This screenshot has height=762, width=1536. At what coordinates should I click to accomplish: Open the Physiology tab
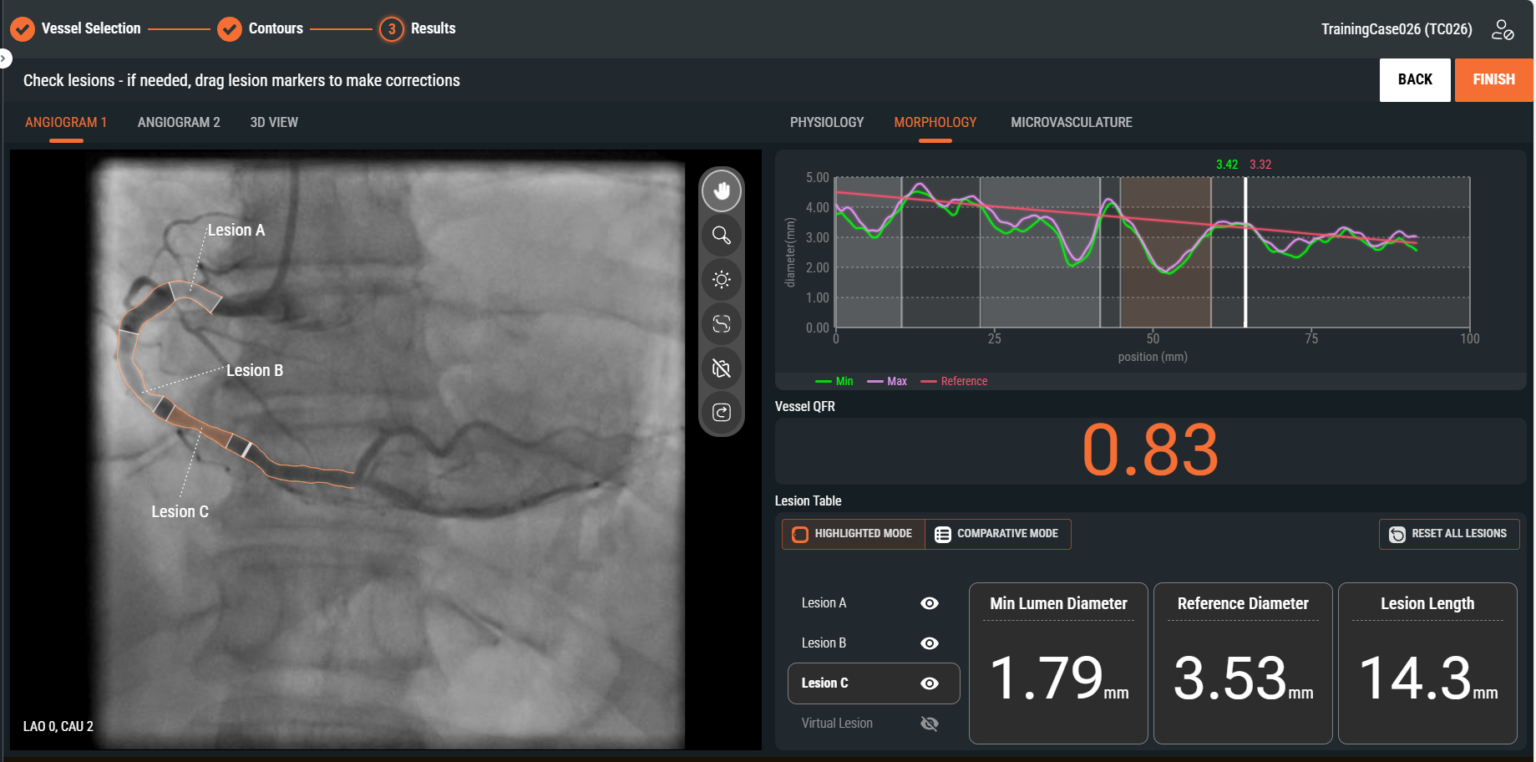826,122
